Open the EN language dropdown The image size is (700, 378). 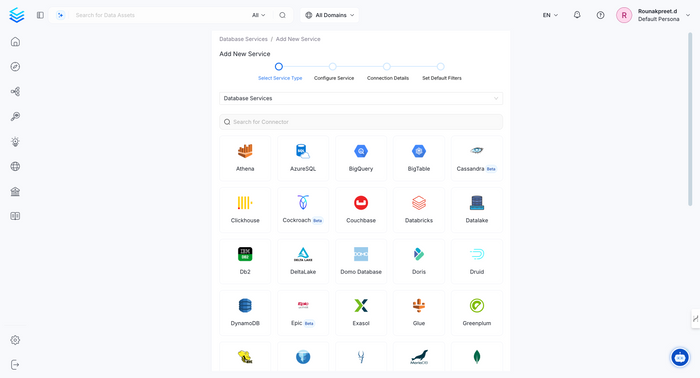pos(550,15)
